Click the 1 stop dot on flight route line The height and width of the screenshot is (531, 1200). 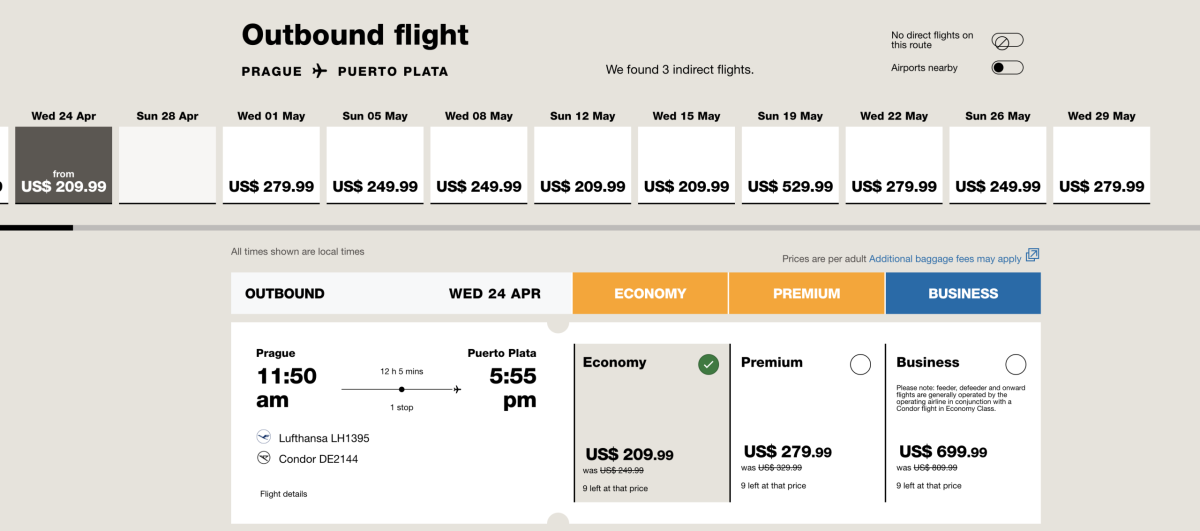pyautogui.click(x=401, y=389)
